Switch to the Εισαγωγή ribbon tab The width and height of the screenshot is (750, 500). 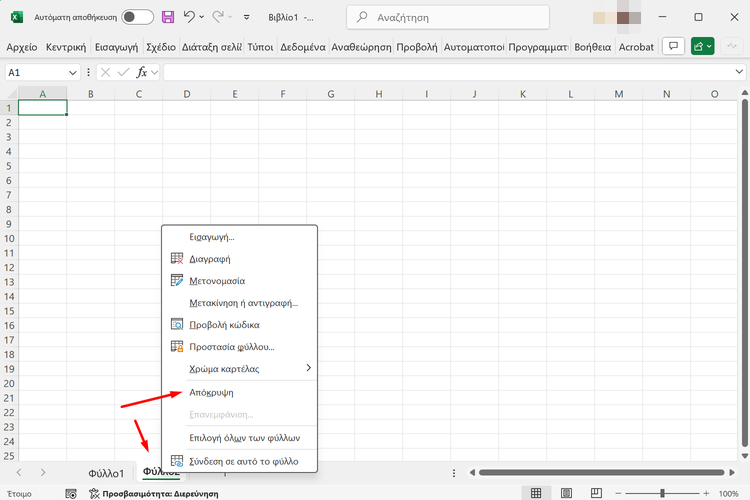click(116, 47)
